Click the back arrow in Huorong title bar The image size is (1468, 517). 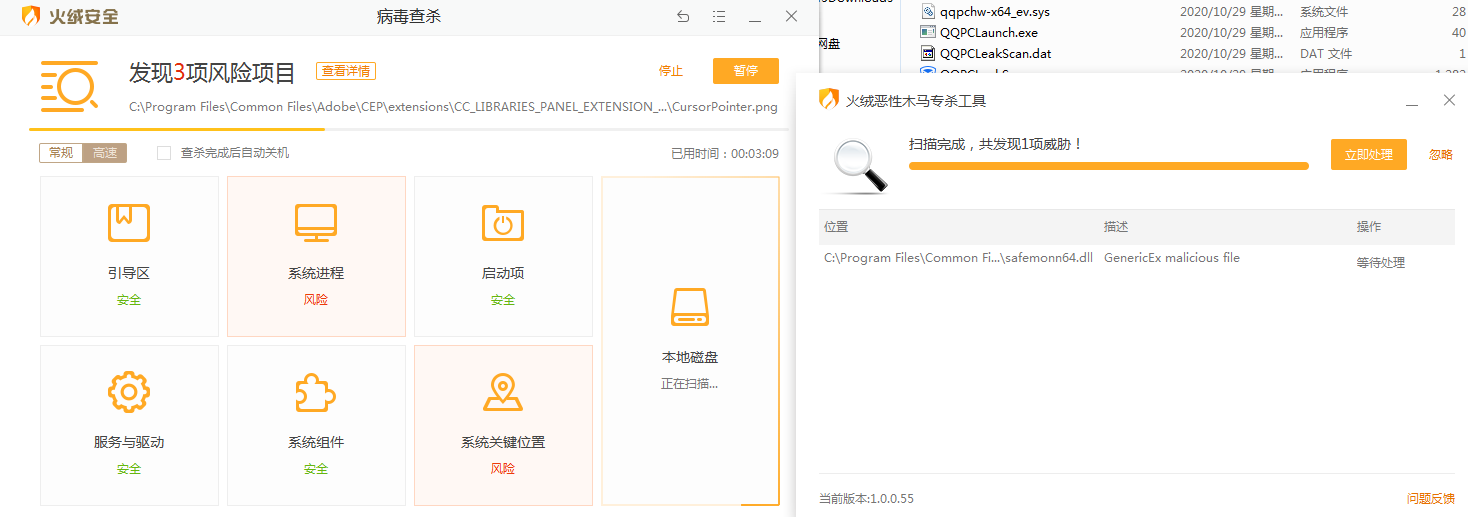[683, 17]
